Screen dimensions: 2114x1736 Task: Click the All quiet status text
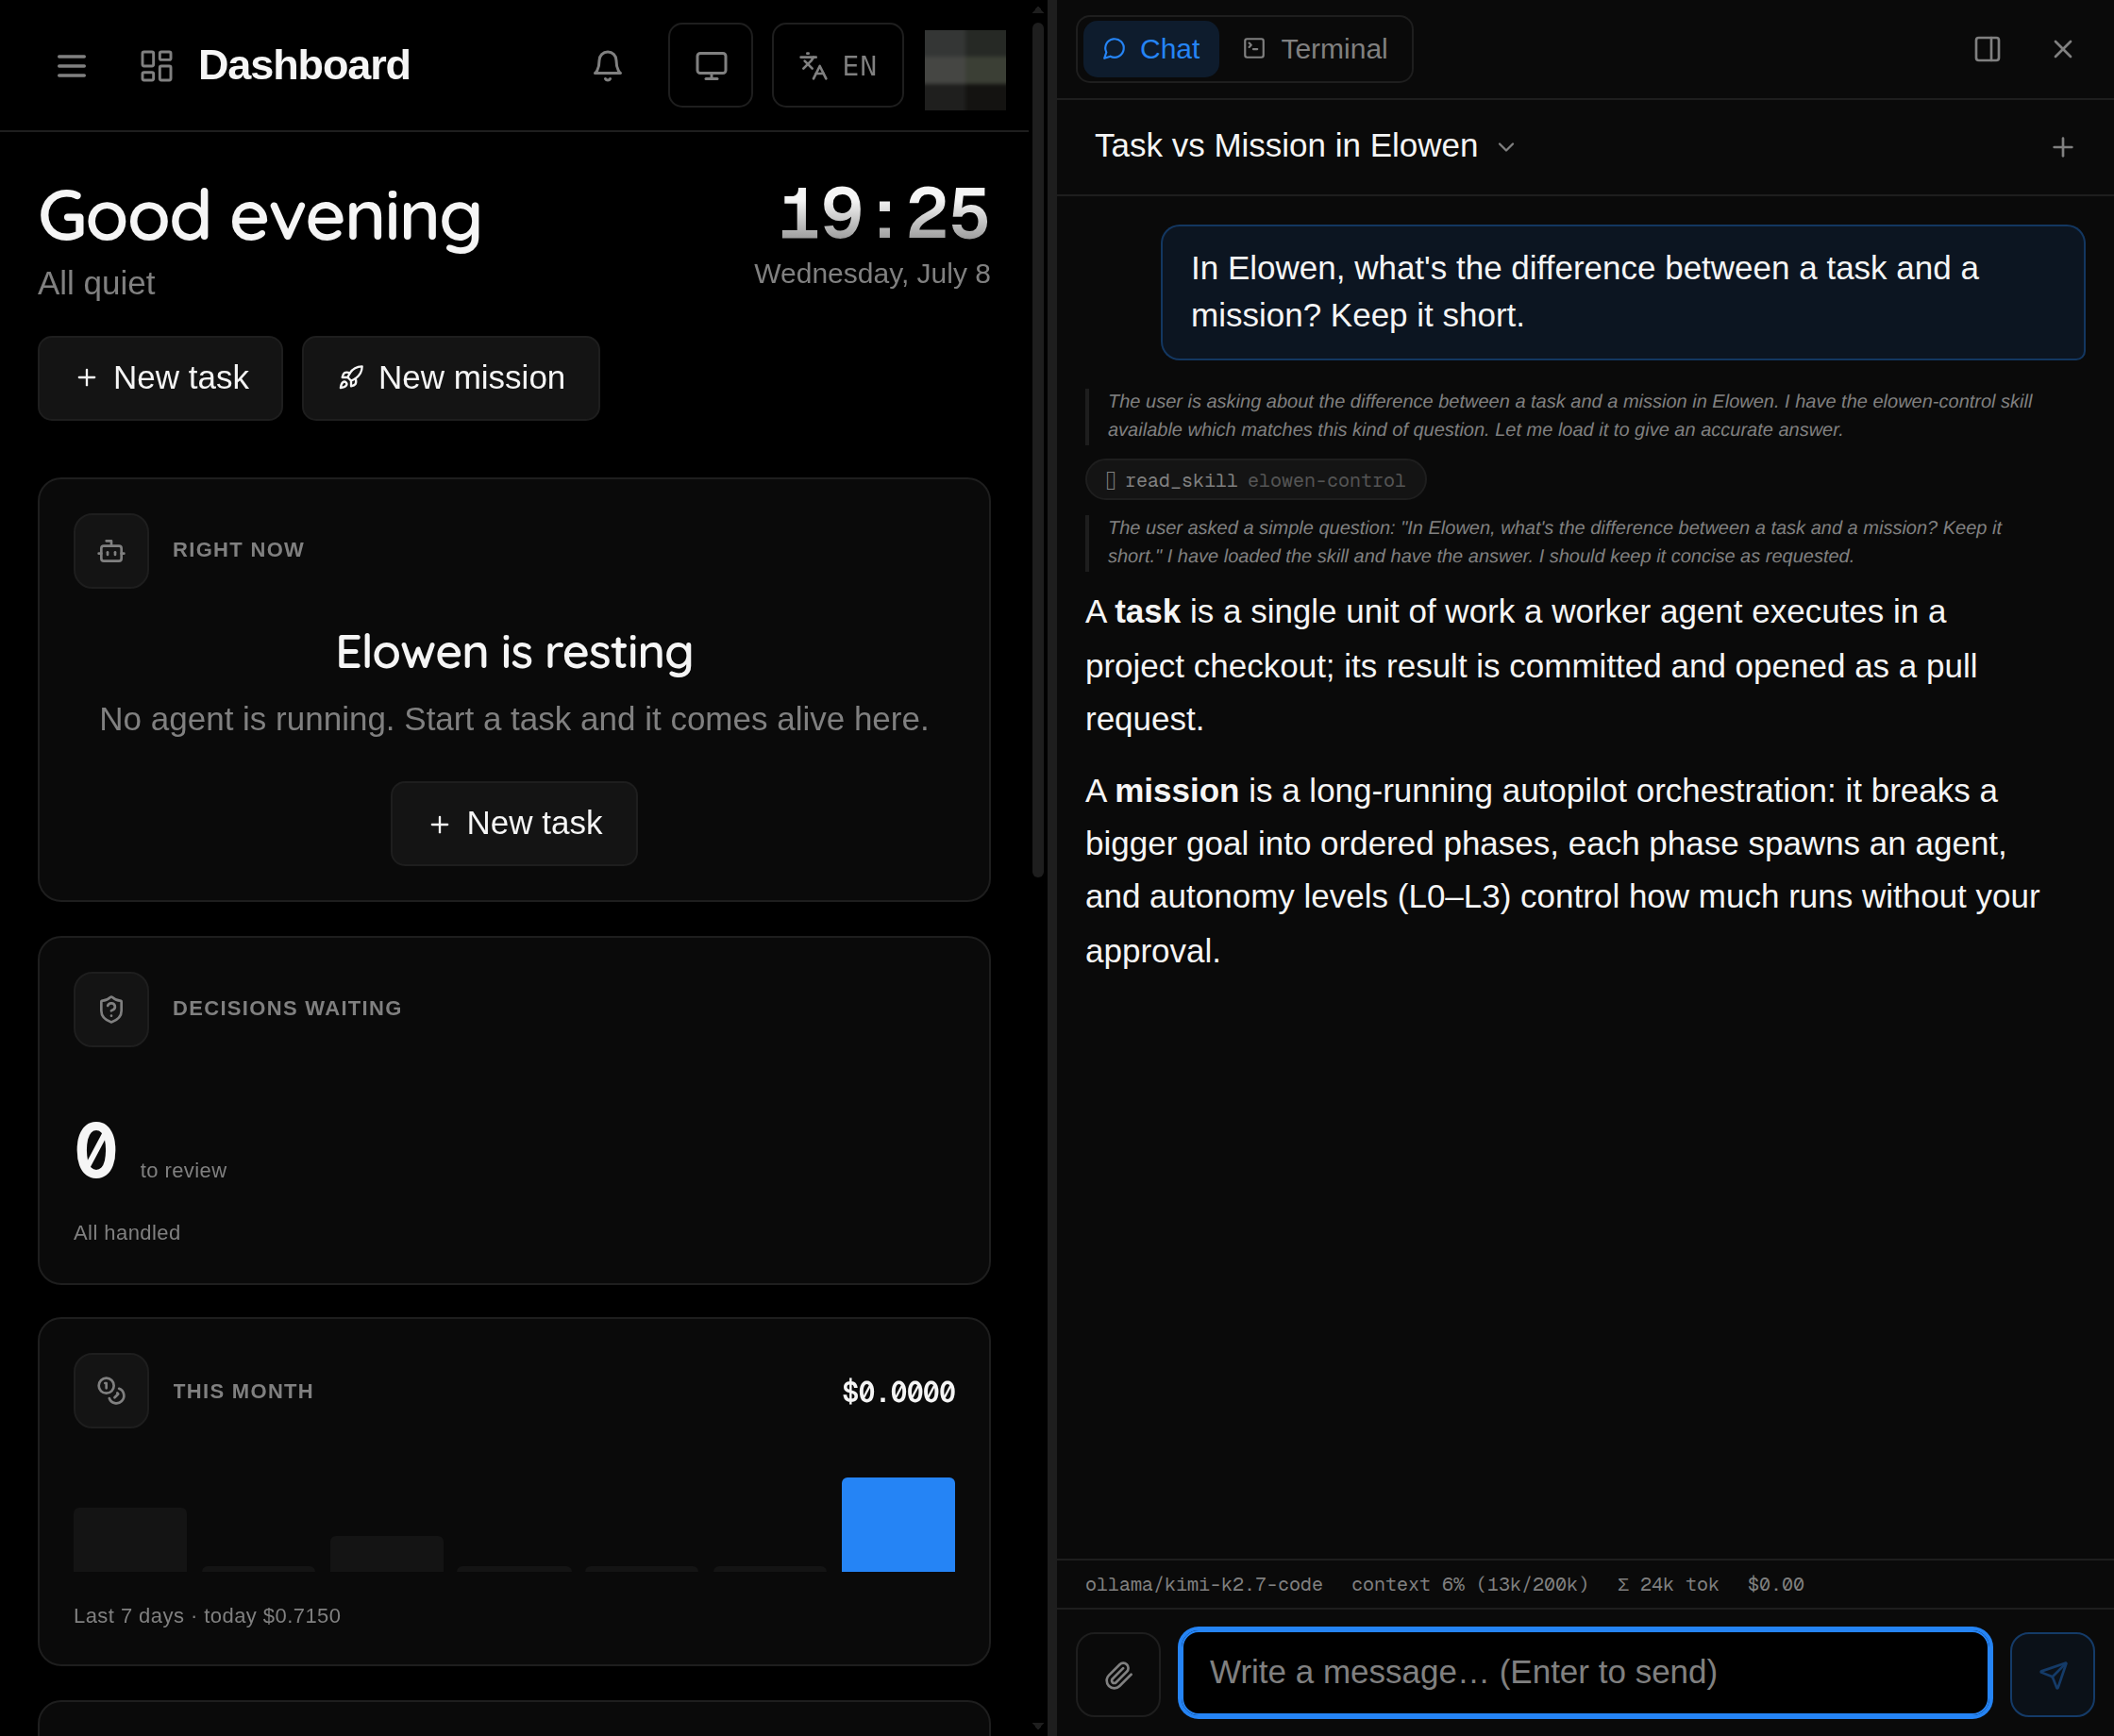click(x=96, y=283)
